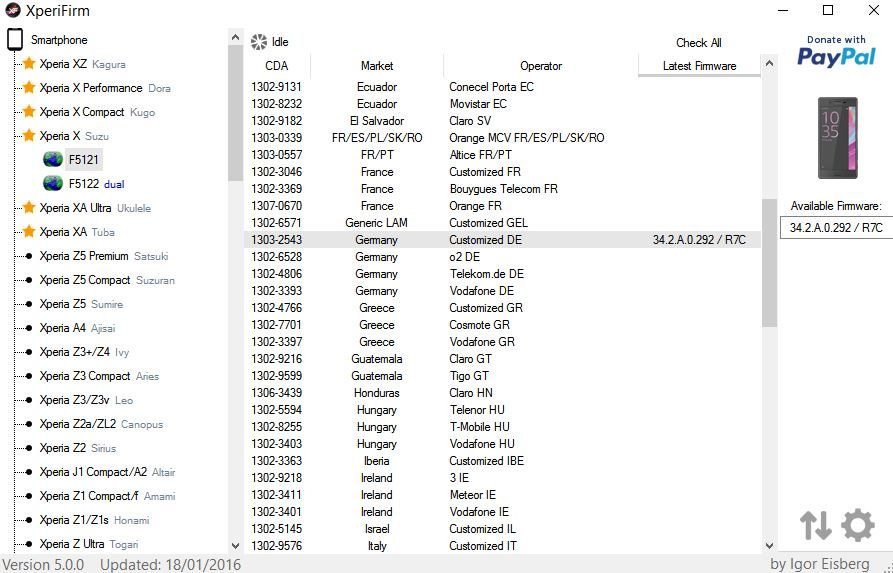
Task: Click the PayPal donate logo
Action: click(835, 51)
